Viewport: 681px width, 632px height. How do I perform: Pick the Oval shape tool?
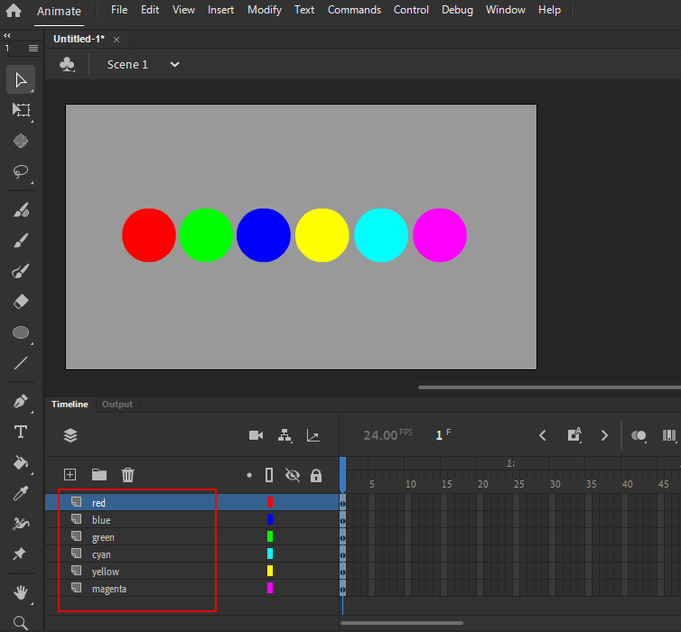(x=20, y=332)
